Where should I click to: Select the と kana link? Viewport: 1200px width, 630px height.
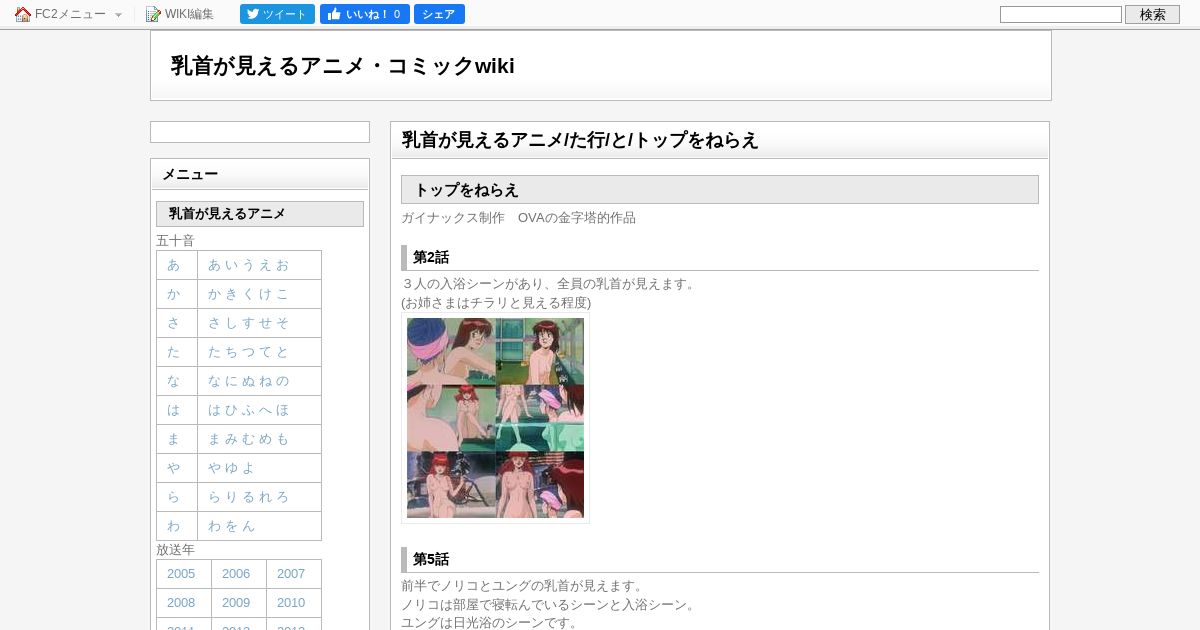tap(282, 352)
